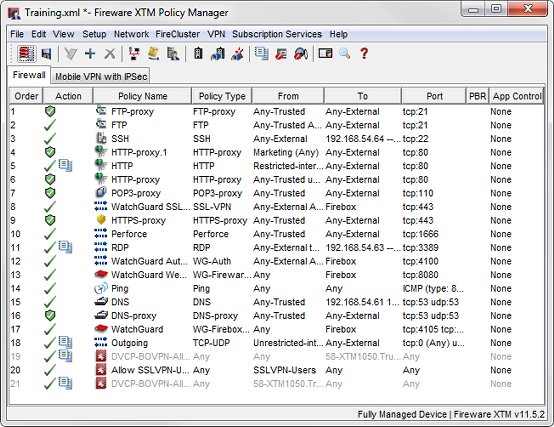
Task: Click the green shield in DNS-proxy row
Action: pyautogui.click(x=50, y=315)
